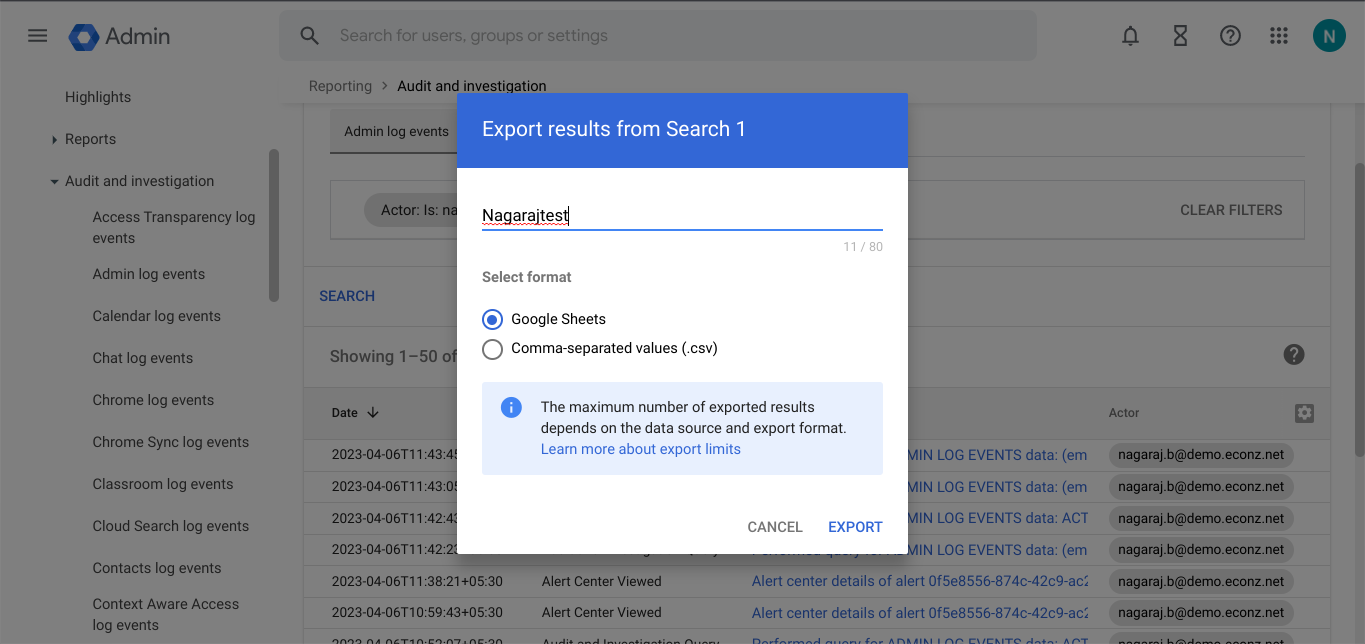
Task: Open the Google apps grid
Action: (x=1279, y=36)
